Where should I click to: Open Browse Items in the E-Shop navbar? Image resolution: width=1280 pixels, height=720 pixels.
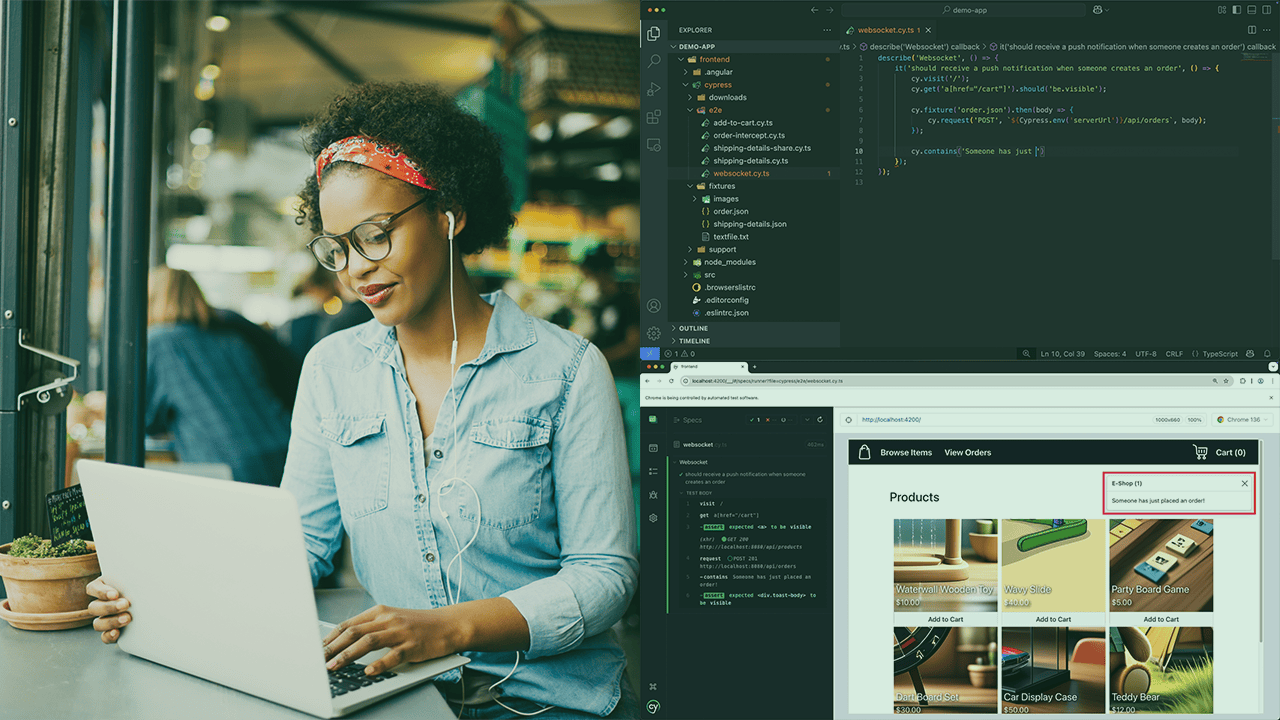coord(906,453)
